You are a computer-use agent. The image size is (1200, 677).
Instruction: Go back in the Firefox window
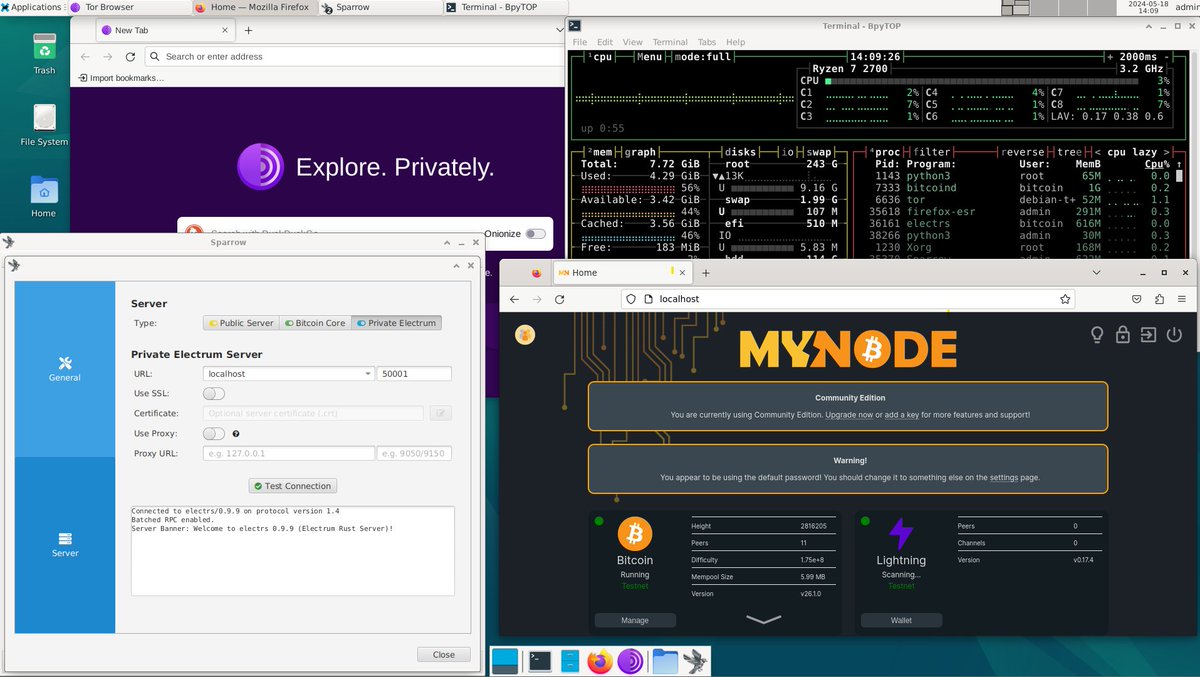(x=514, y=299)
